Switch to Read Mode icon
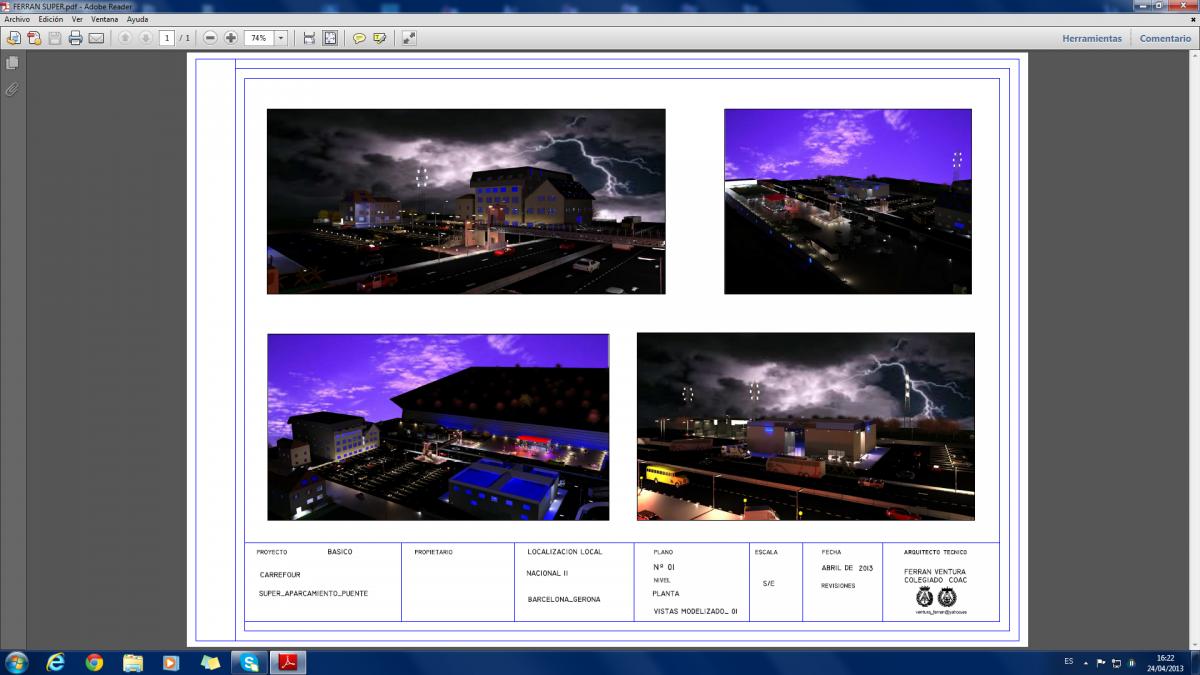Screen dimensions: 1200x675 pyautogui.click(x=409, y=38)
